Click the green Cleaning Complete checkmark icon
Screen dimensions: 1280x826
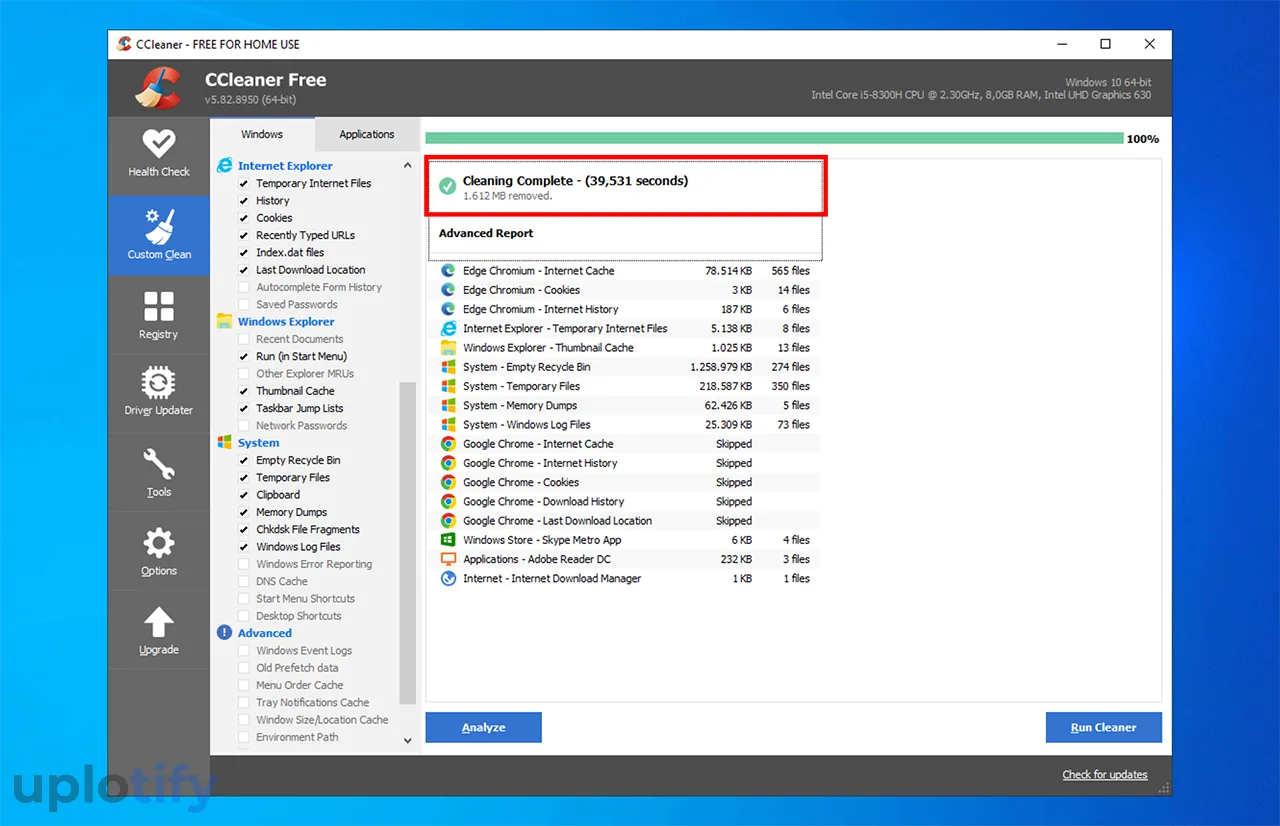(448, 186)
